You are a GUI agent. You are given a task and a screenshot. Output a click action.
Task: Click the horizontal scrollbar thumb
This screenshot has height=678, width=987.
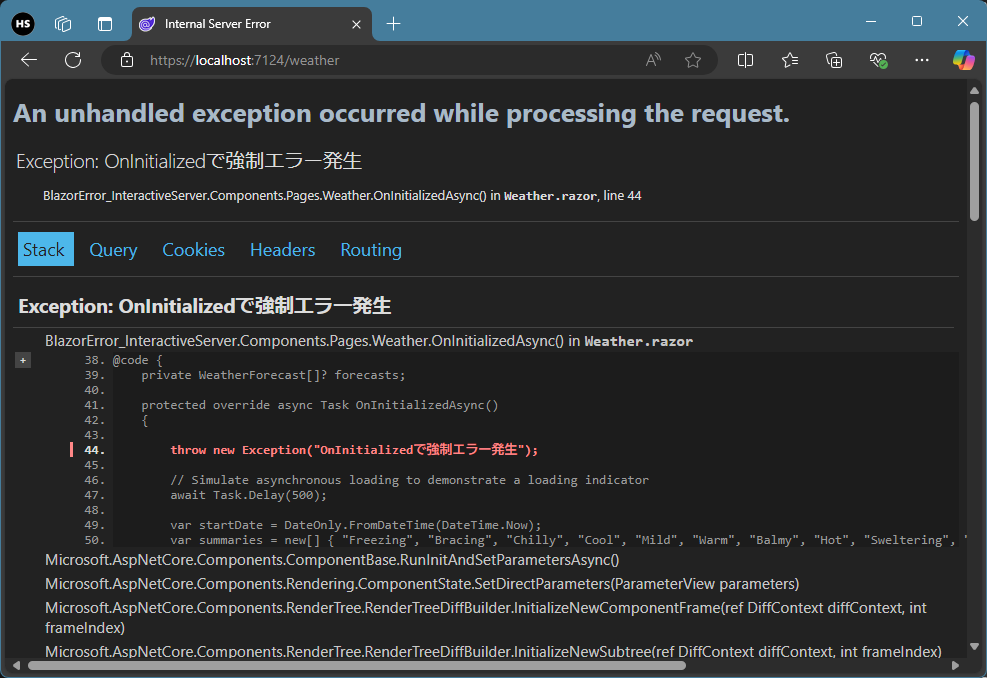point(356,665)
